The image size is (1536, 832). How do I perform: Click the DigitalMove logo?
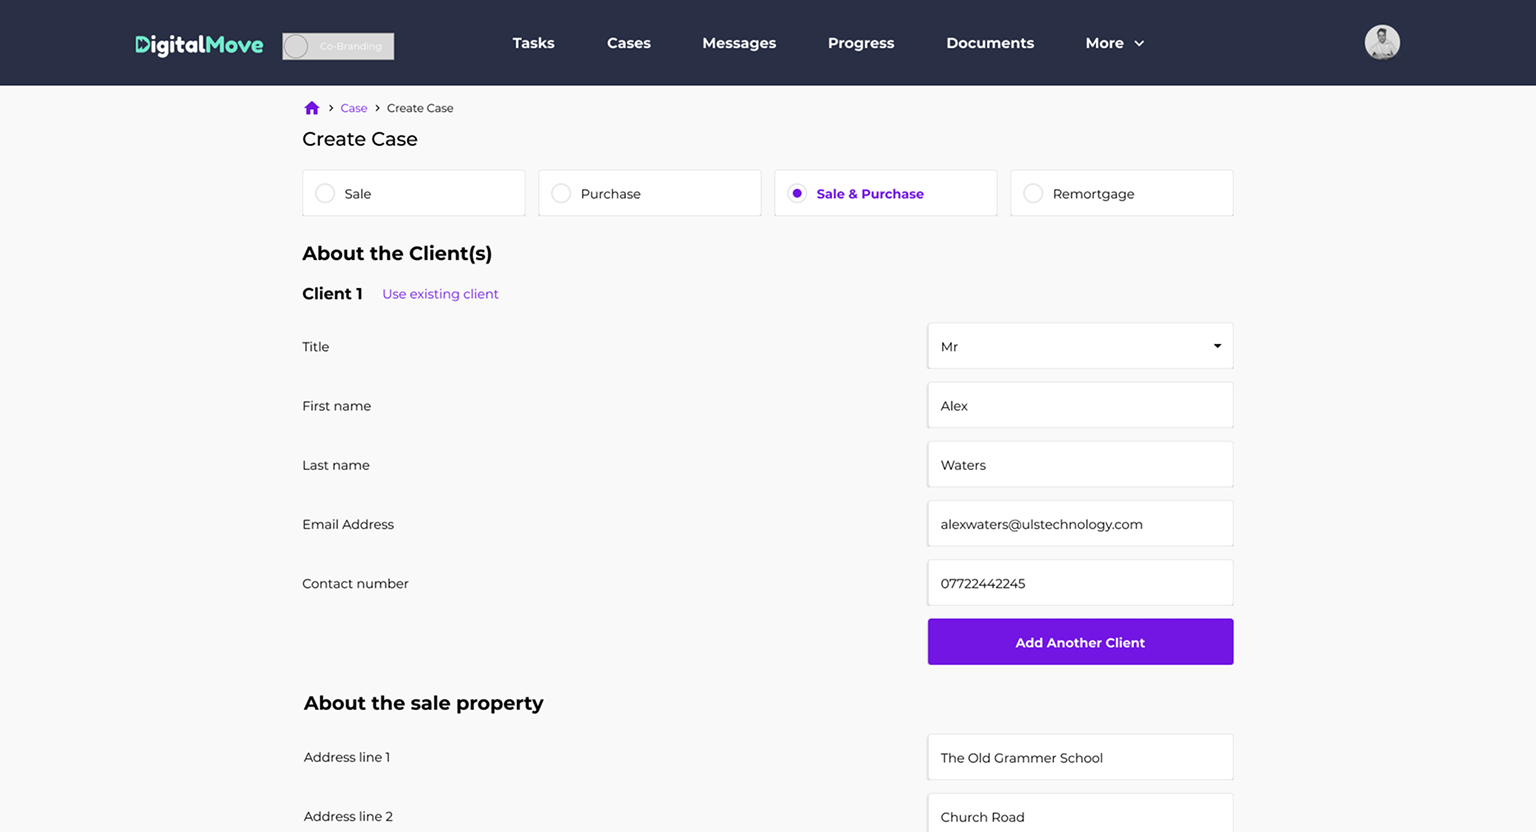point(199,45)
